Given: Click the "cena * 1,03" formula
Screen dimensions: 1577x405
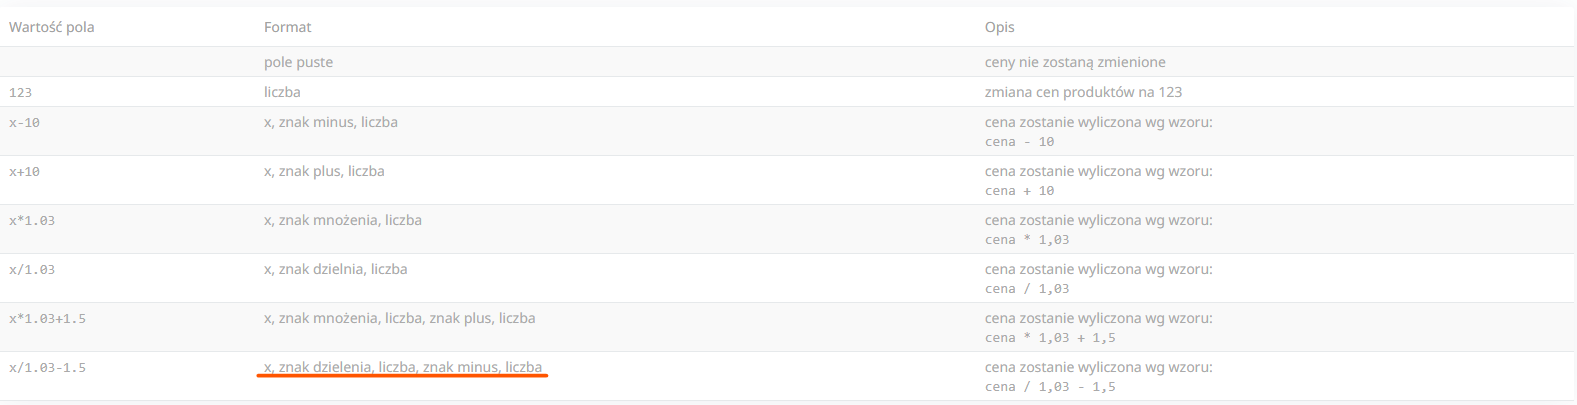Looking at the screenshot, I should click(1027, 240).
